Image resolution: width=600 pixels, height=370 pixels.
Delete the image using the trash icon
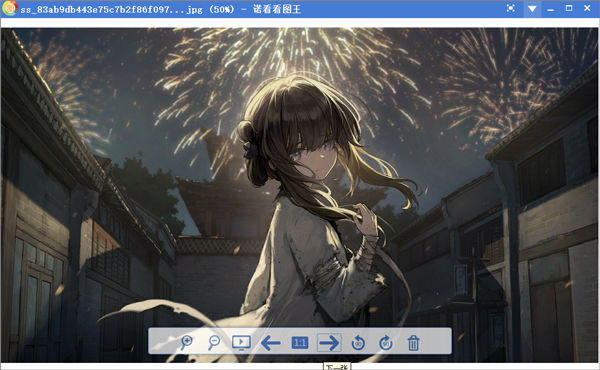click(x=413, y=343)
